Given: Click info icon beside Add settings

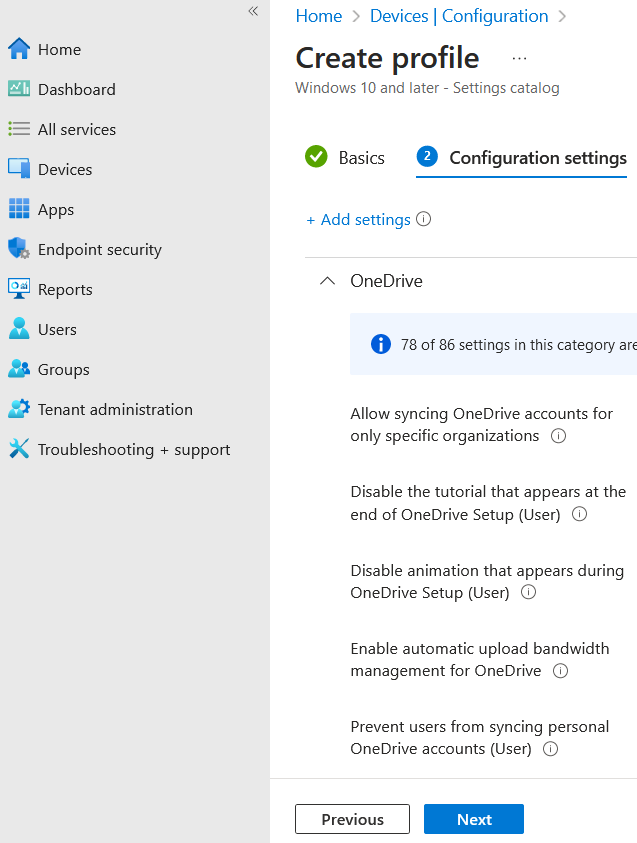Looking at the screenshot, I should click(x=423, y=219).
